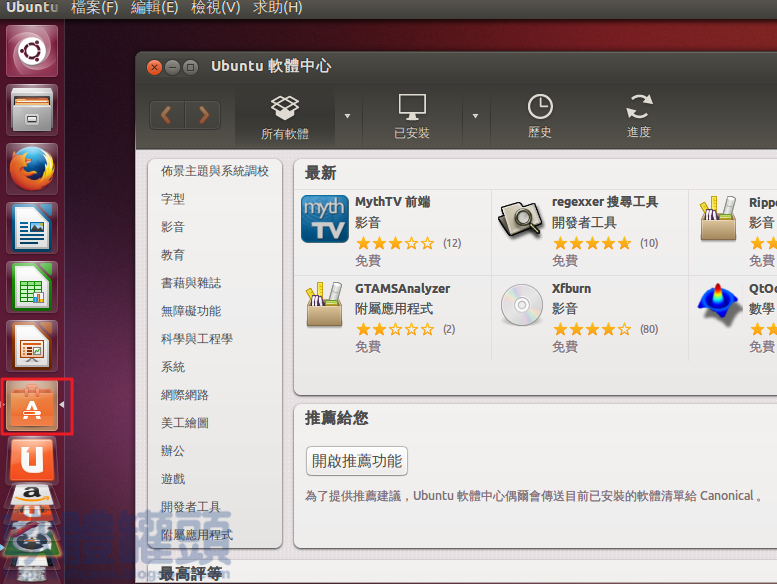This screenshot has width=777, height=584.
Task: Show the 所有軟體 (All Software) view
Action: (285, 117)
